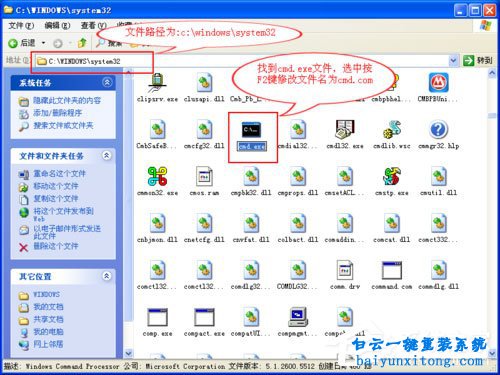
Task: Select the cmmon32.exe file icon
Action: pyautogui.click(x=157, y=176)
